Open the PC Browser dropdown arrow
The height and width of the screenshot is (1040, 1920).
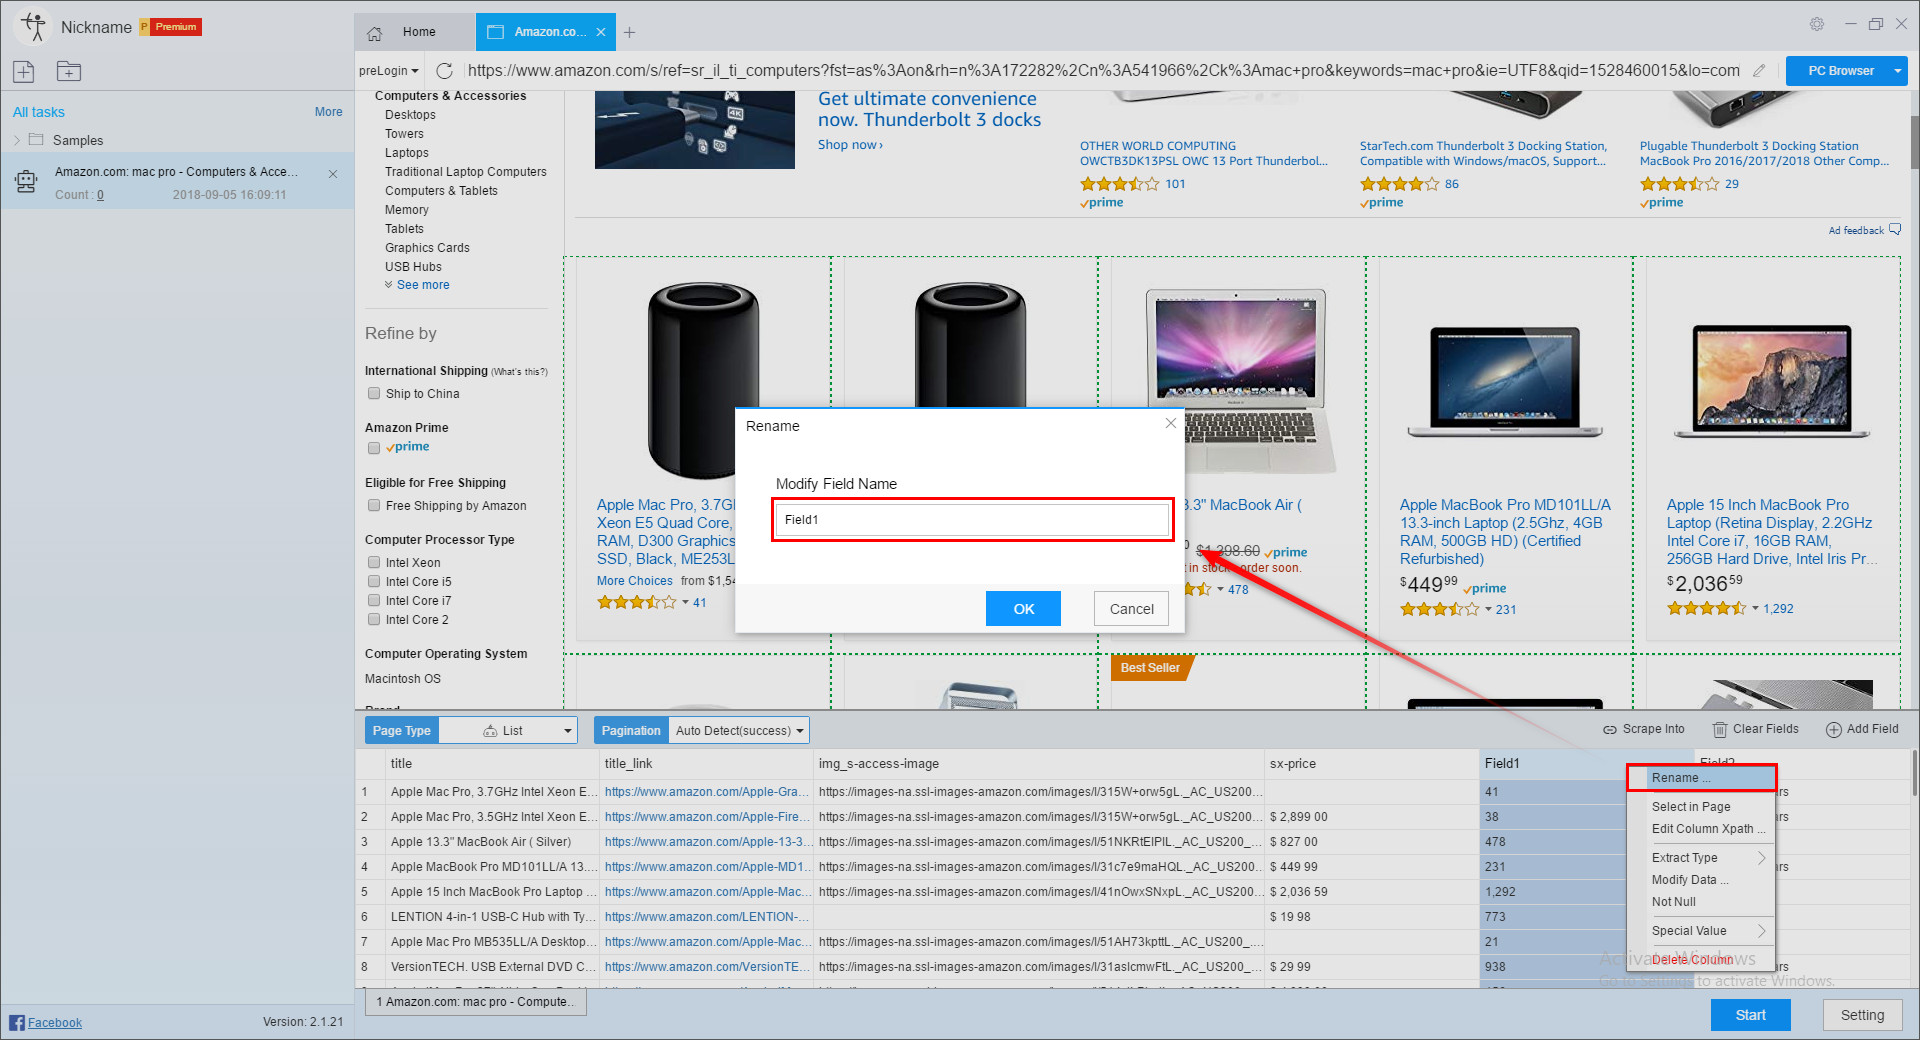(1897, 71)
